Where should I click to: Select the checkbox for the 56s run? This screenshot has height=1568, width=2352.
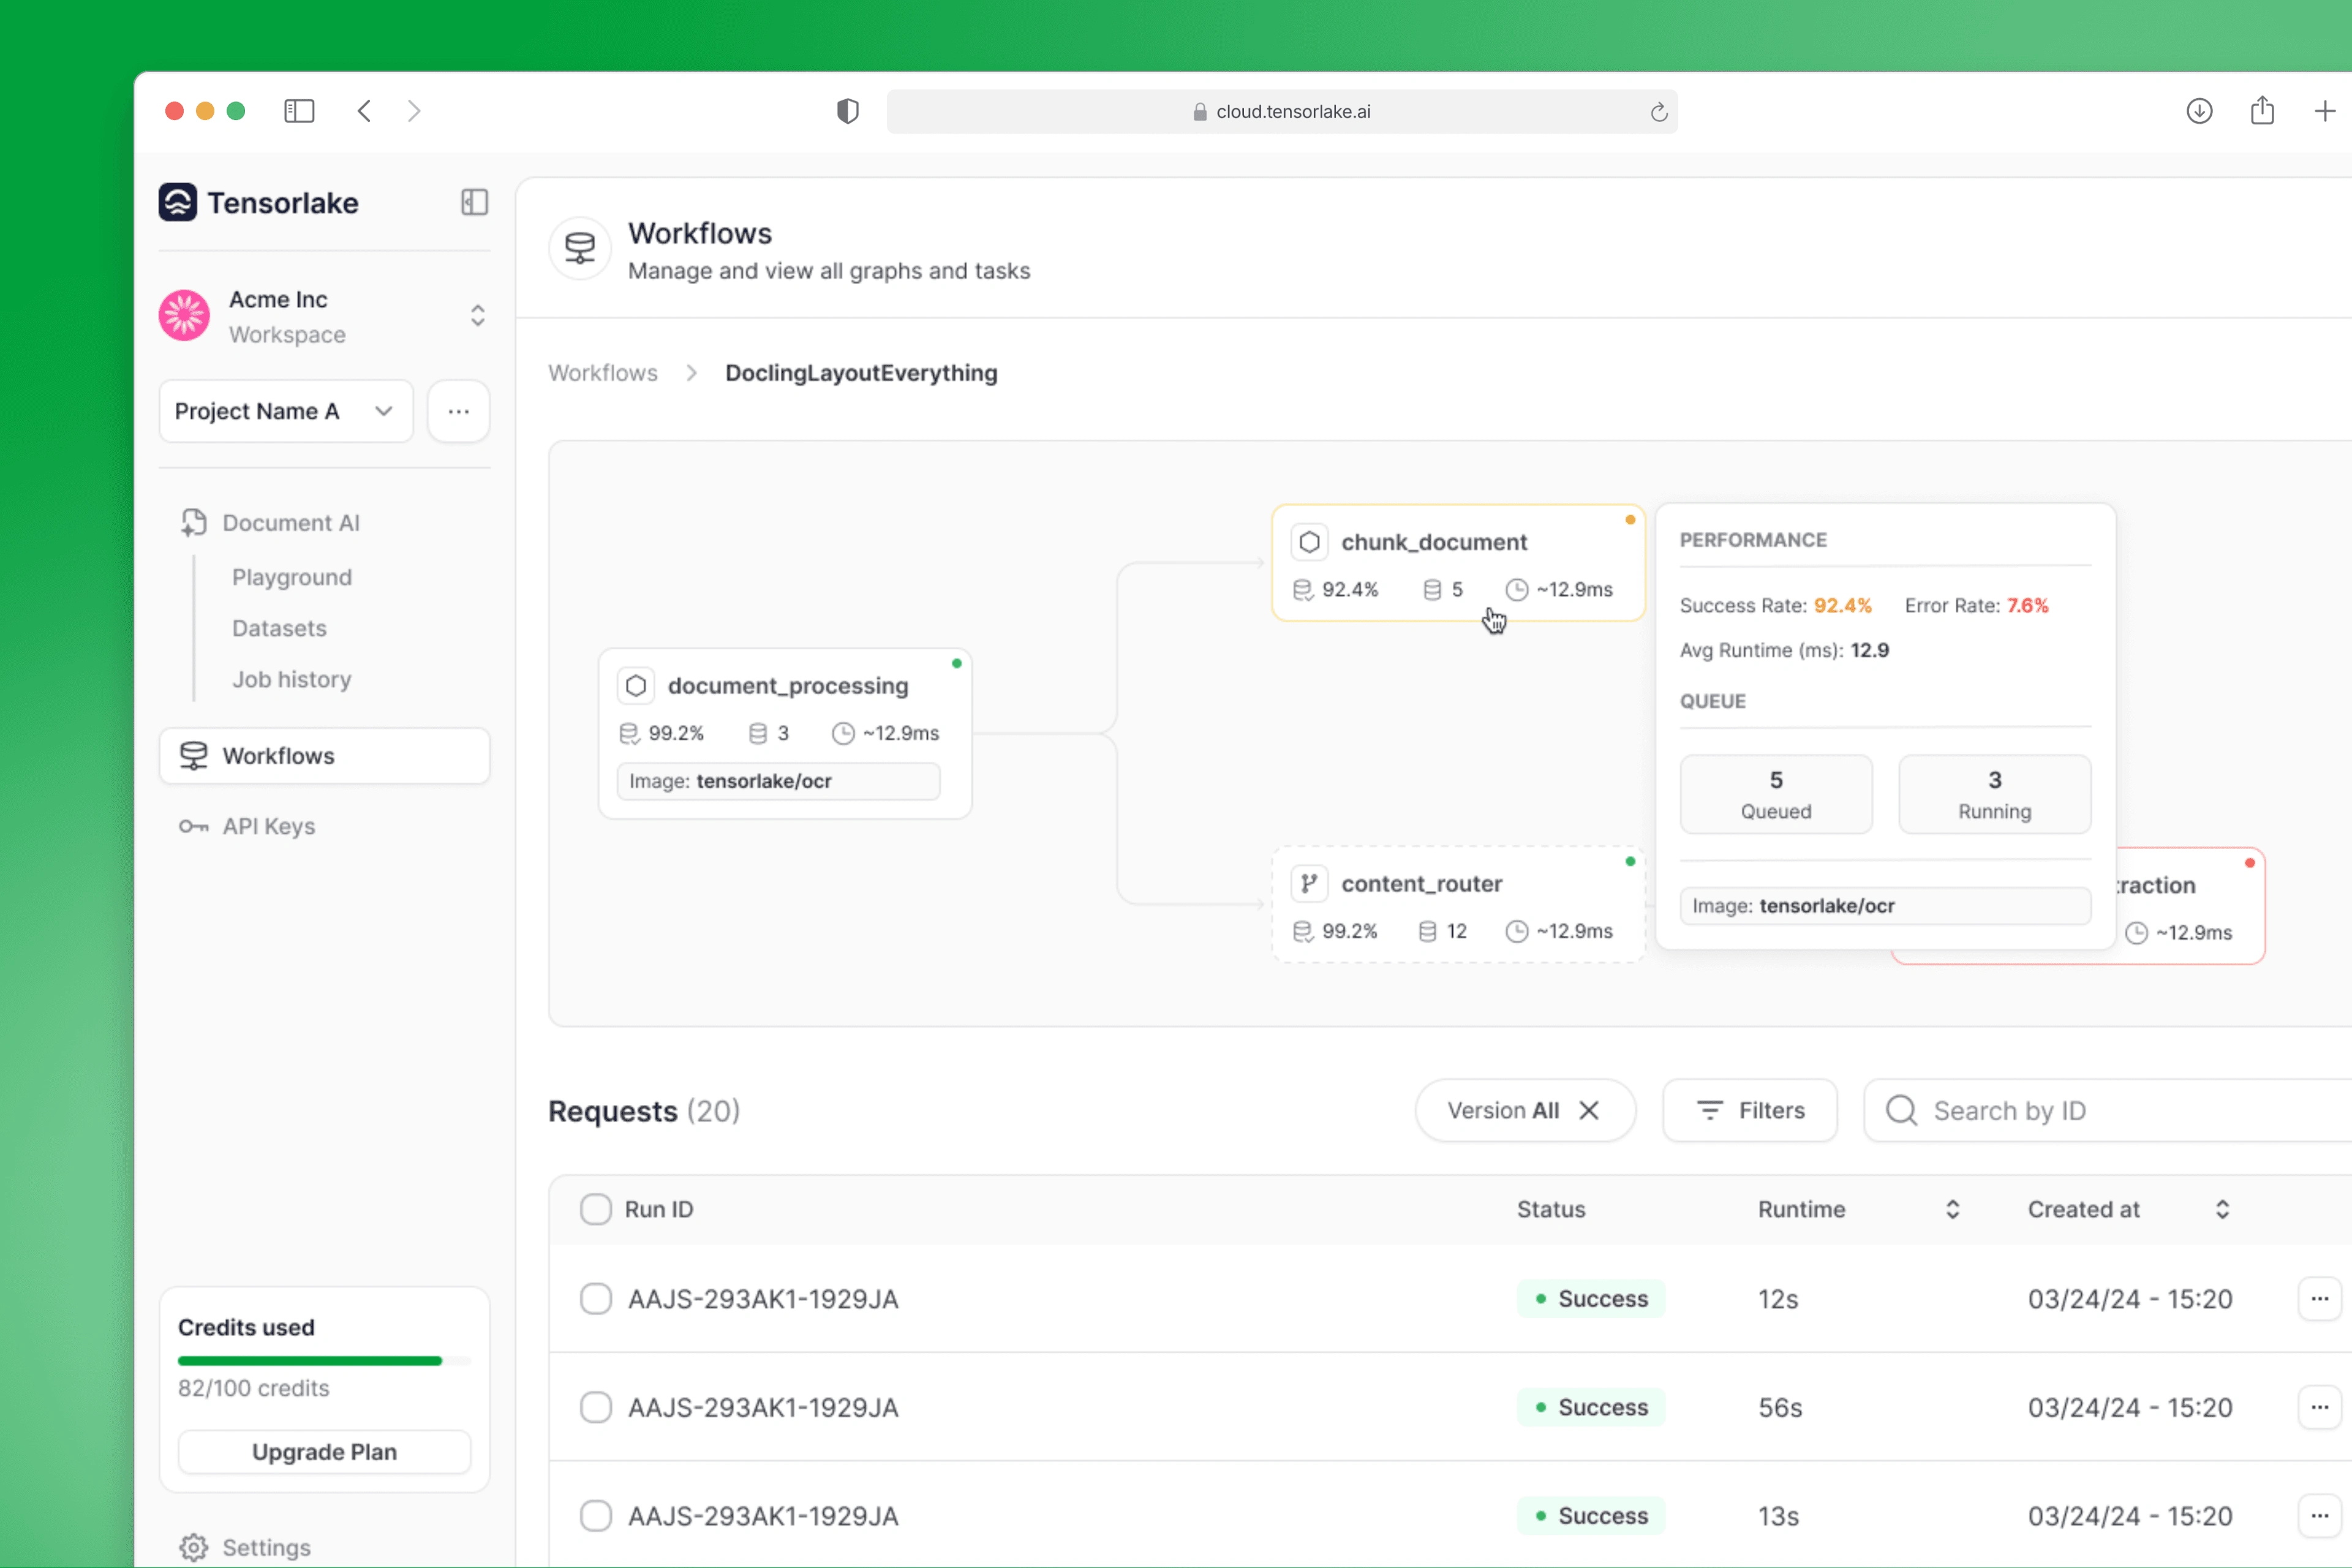(x=596, y=1406)
